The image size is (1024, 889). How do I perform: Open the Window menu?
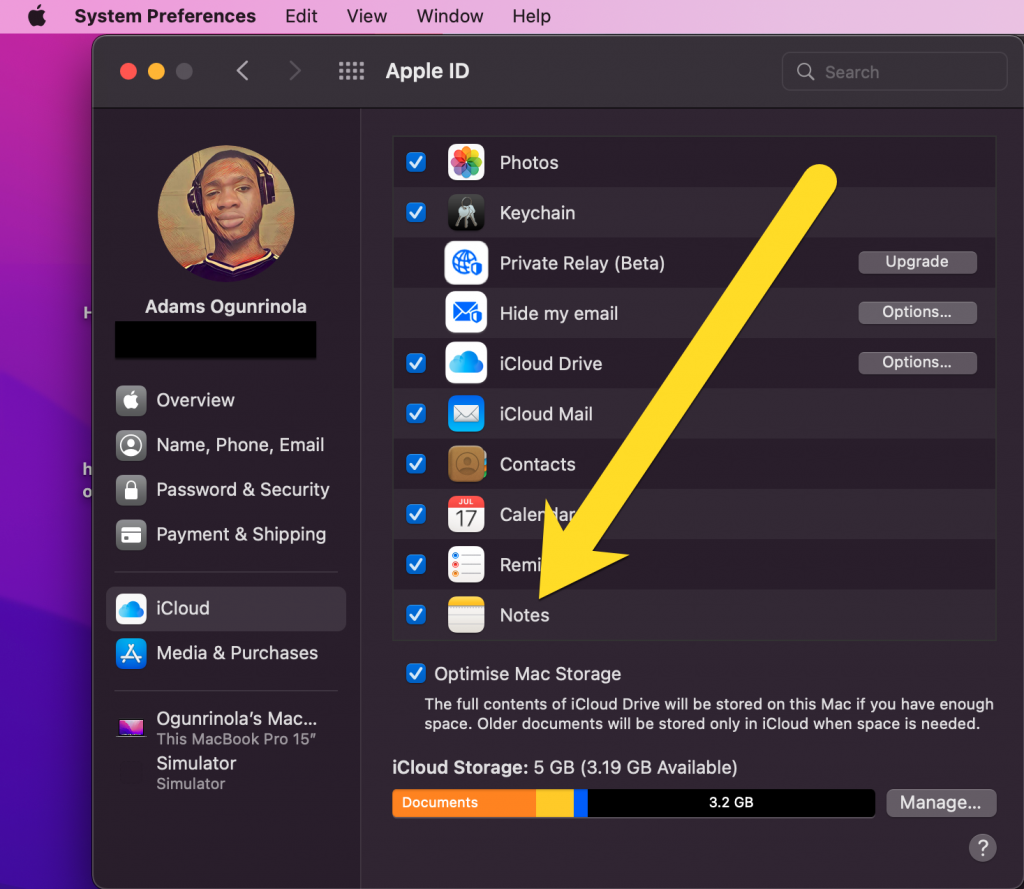point(450,16)
